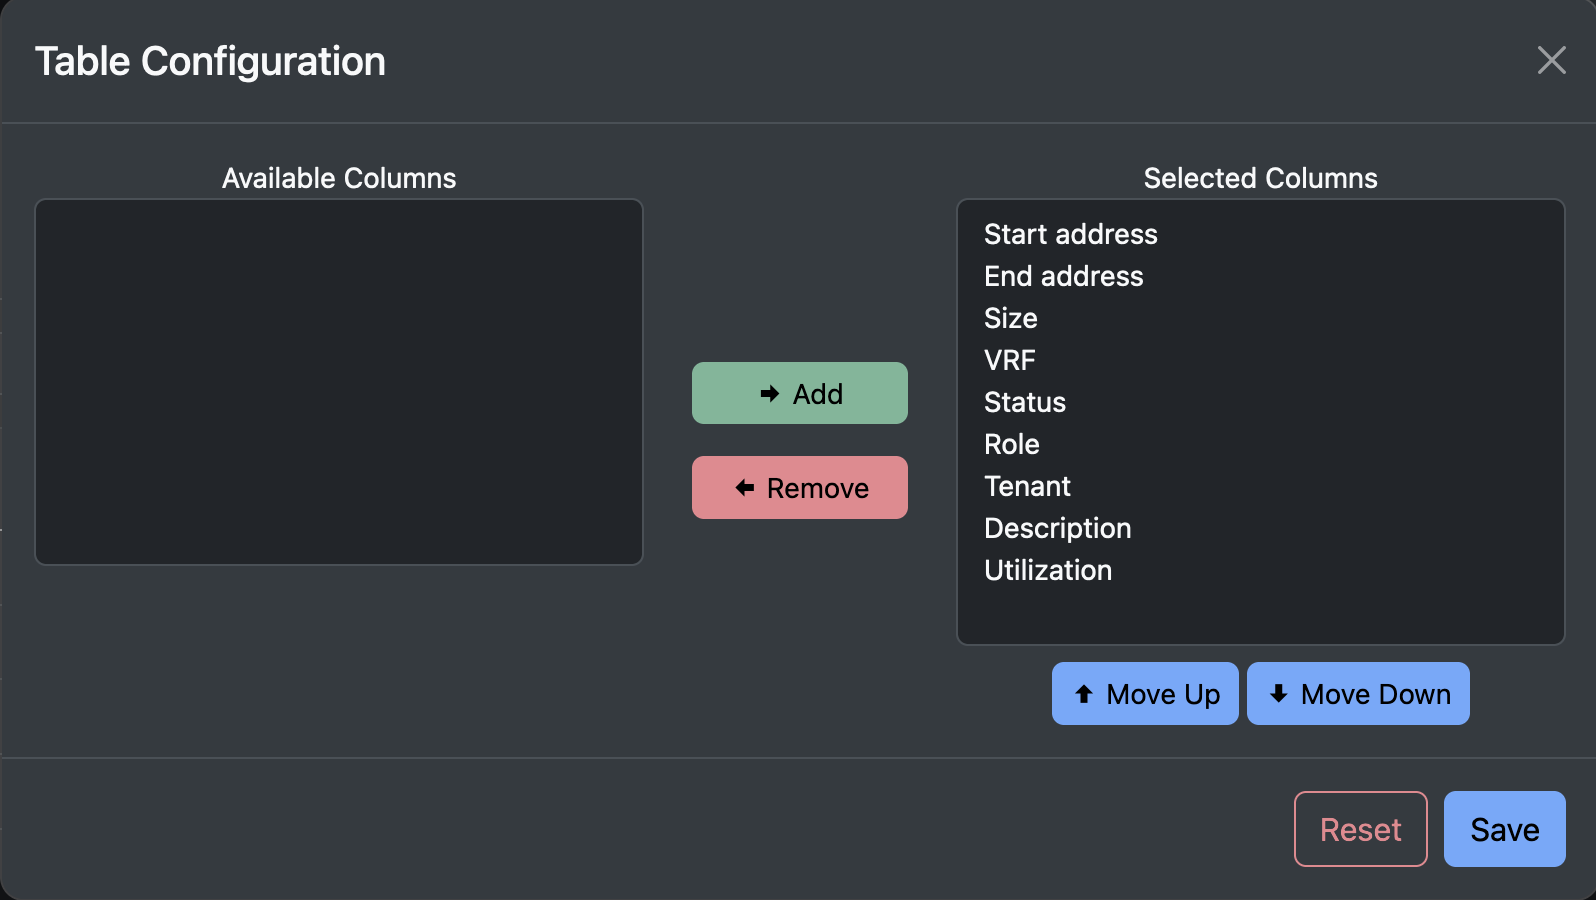Select the VRF column entry
This screenshot has width=1596, height=900.
[1010, 360]
